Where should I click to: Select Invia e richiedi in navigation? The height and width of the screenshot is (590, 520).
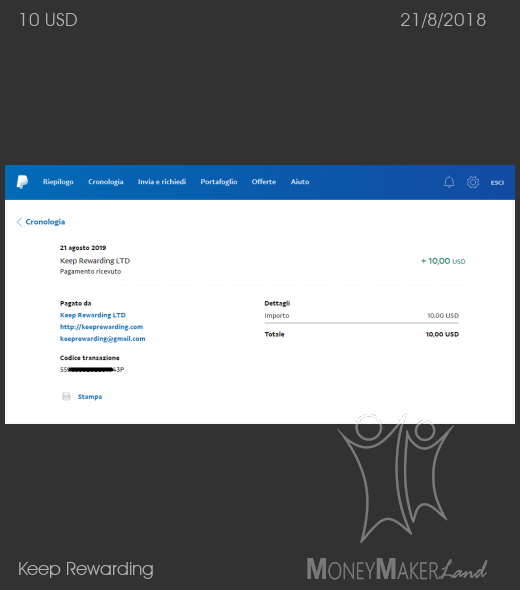pos(162,182)
